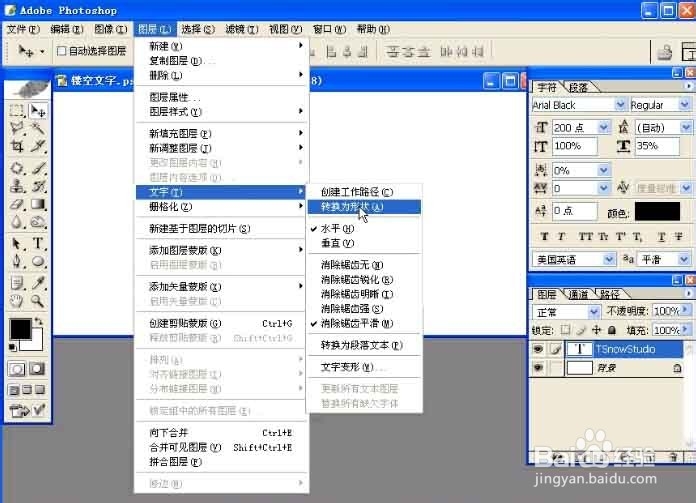The height and width of the screenshot is (503, 696).
Task: Select the Type tool in toolbox
Action: coord(38,244)
